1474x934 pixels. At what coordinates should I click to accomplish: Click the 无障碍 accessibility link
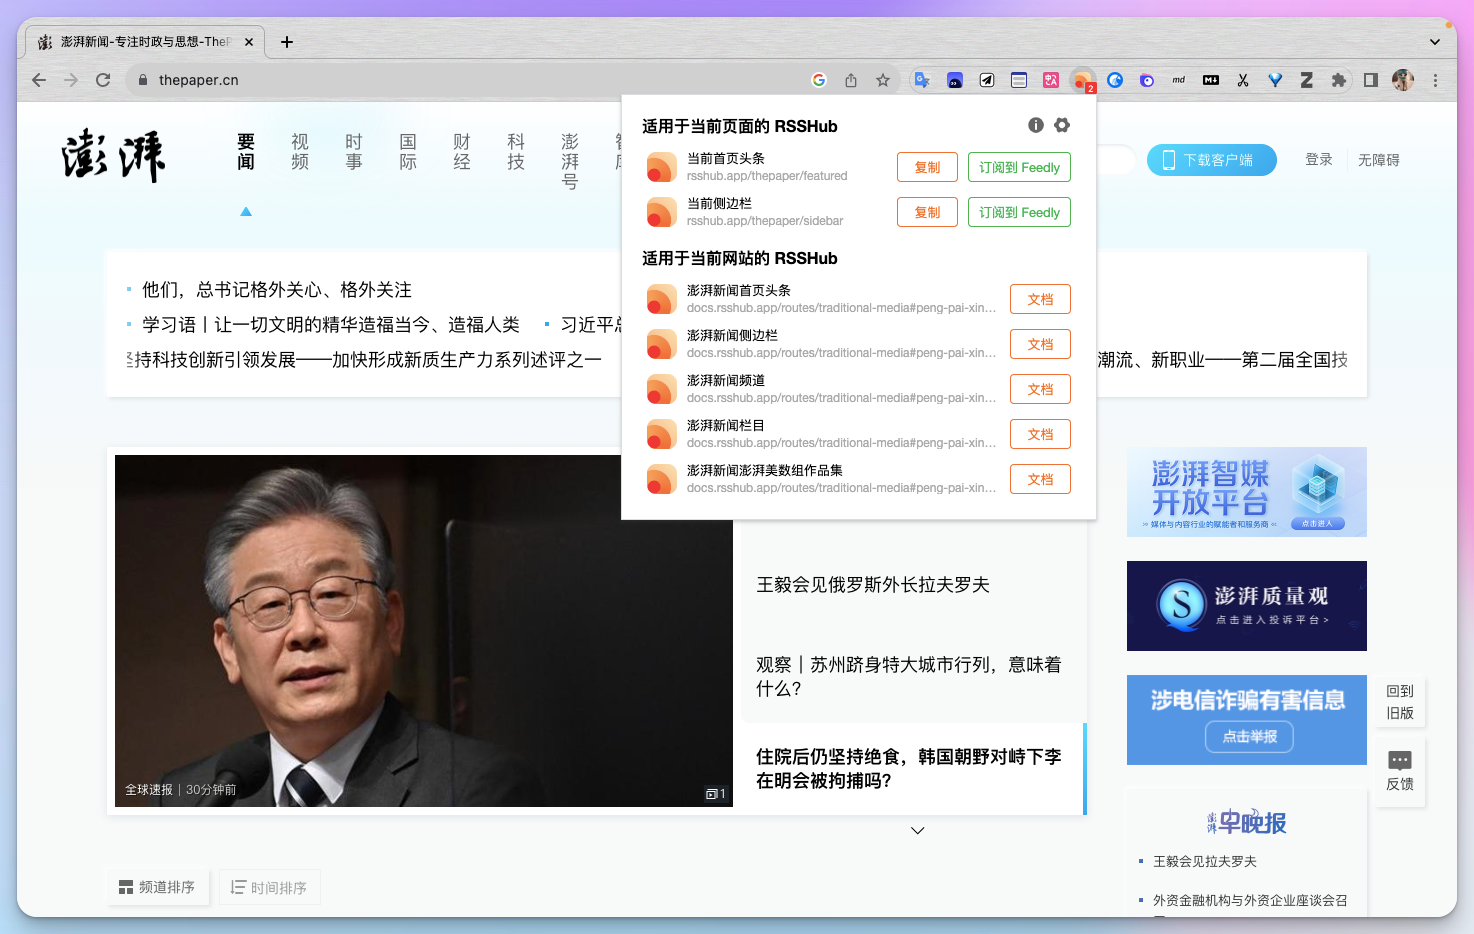point(1378,160)
